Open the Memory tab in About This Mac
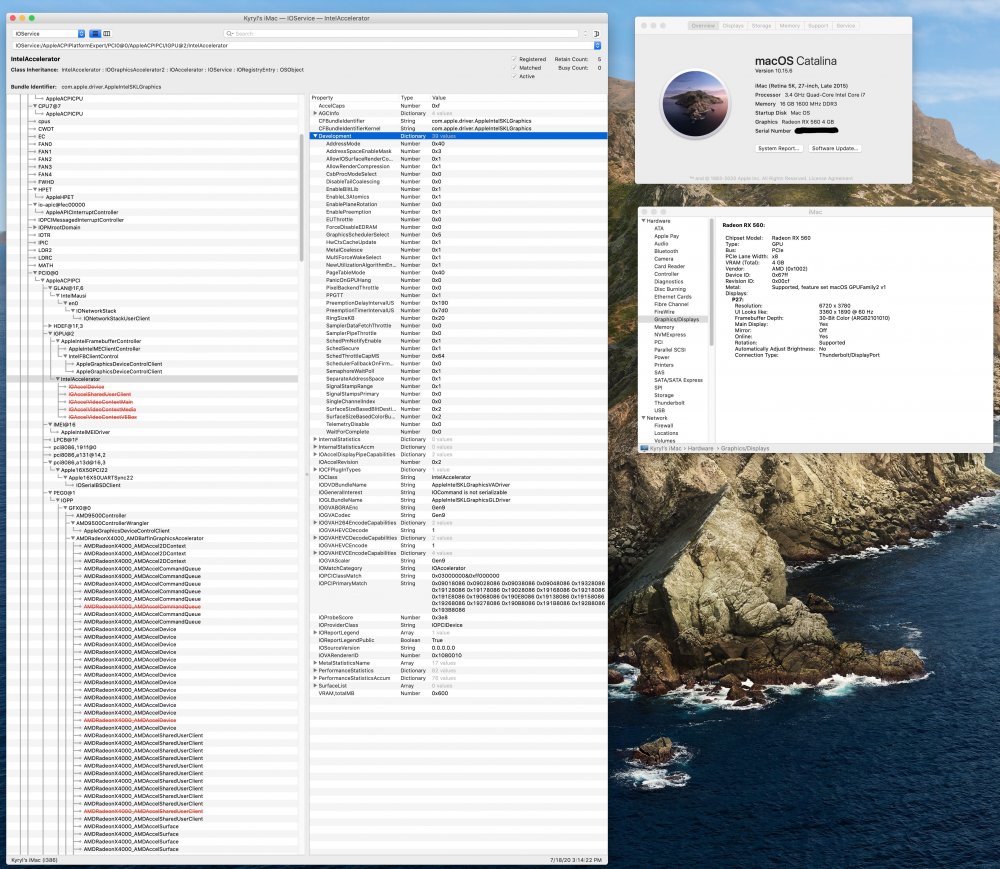 790,26
